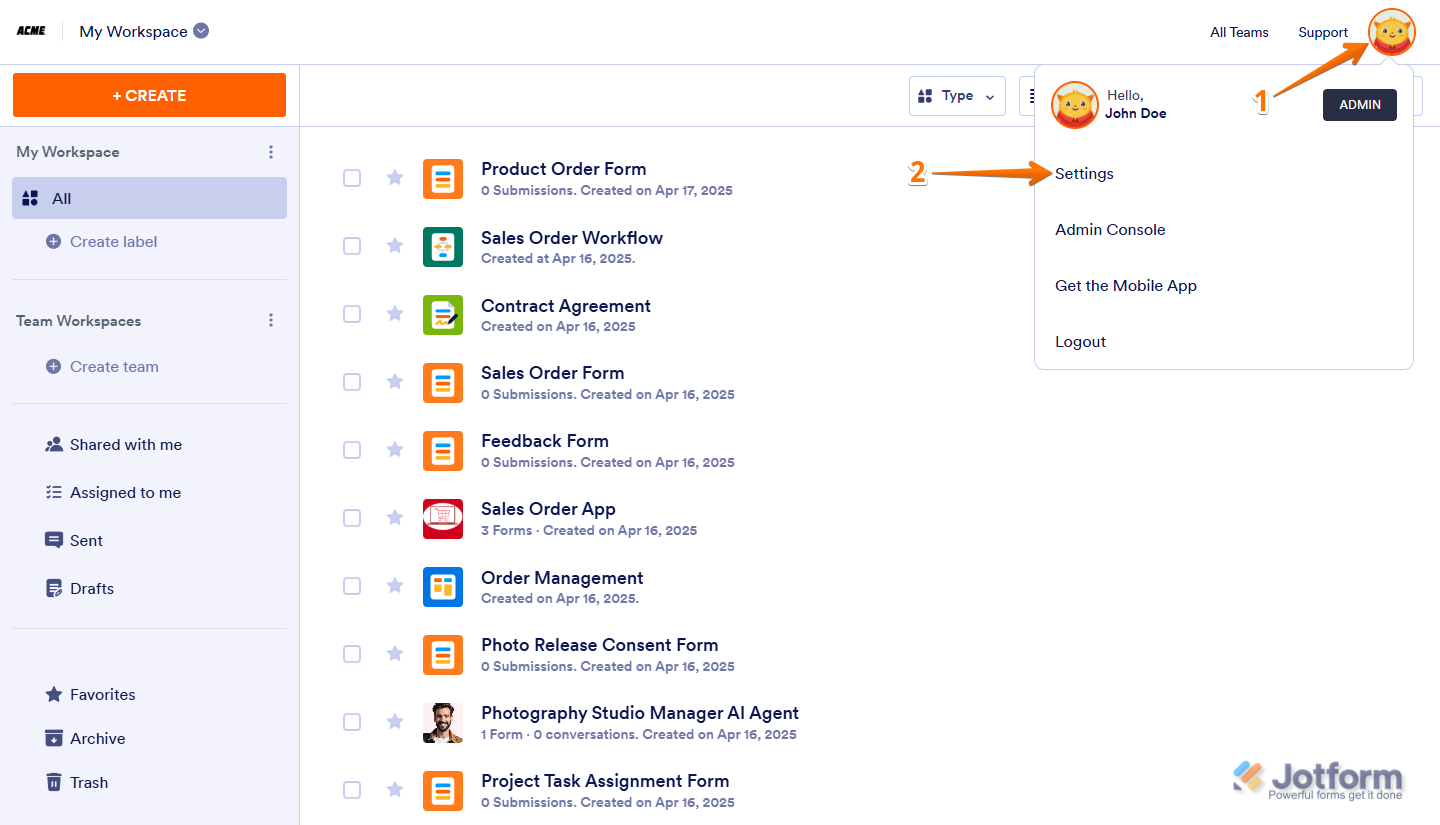Tick the Photo Release Consent Form checkbox
The width and height of the screenshot is (1440, 825).
click(352, 654)
